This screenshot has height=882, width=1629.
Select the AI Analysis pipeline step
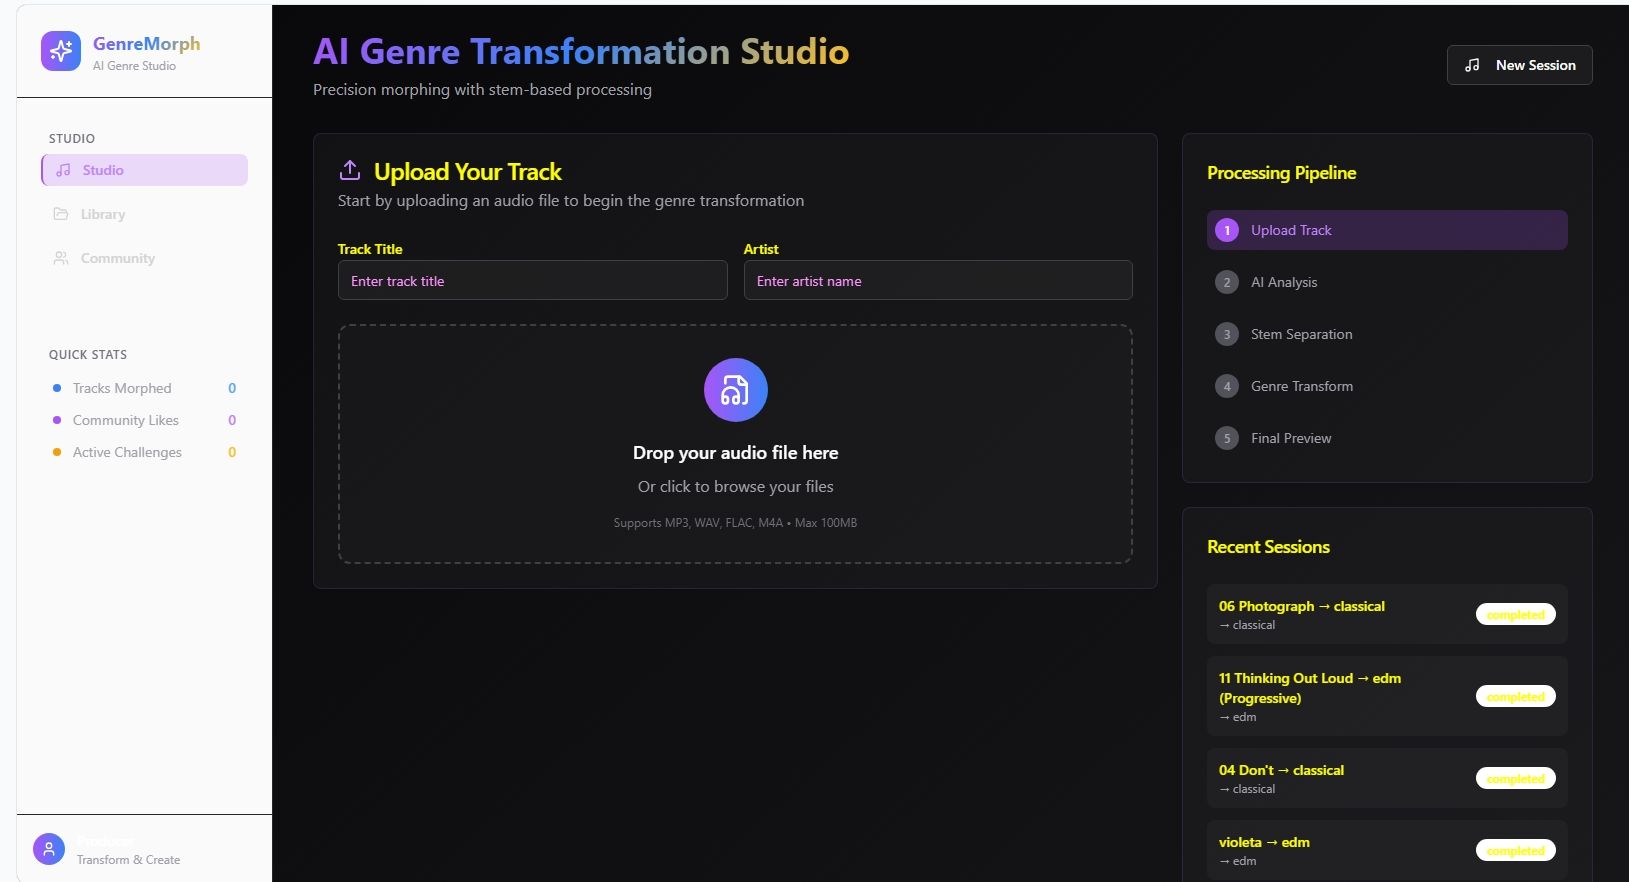point(1387,282)
